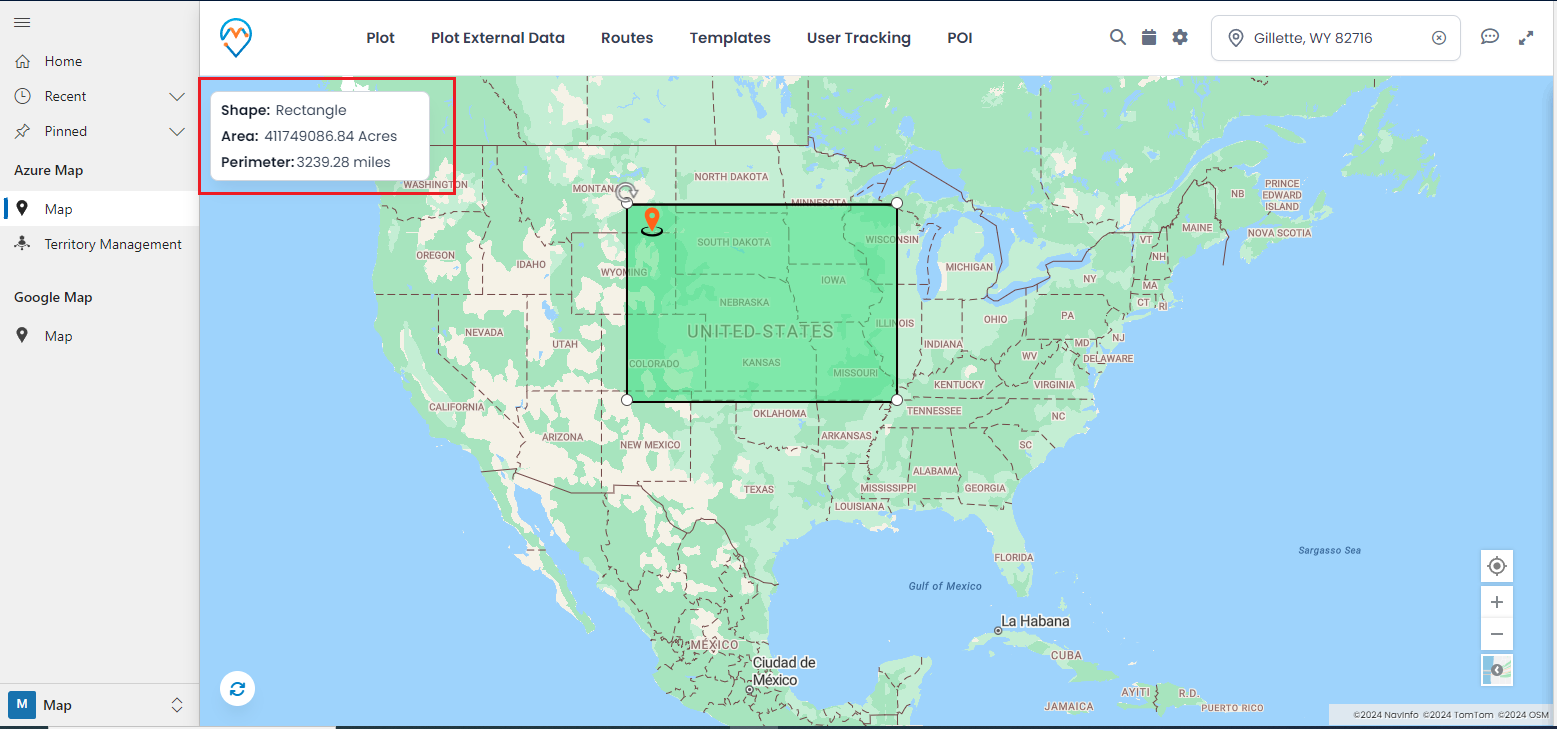Open the Routes menu
Image resolution: width=1557 pixels, height=729 pixels.
coord(627,38)
